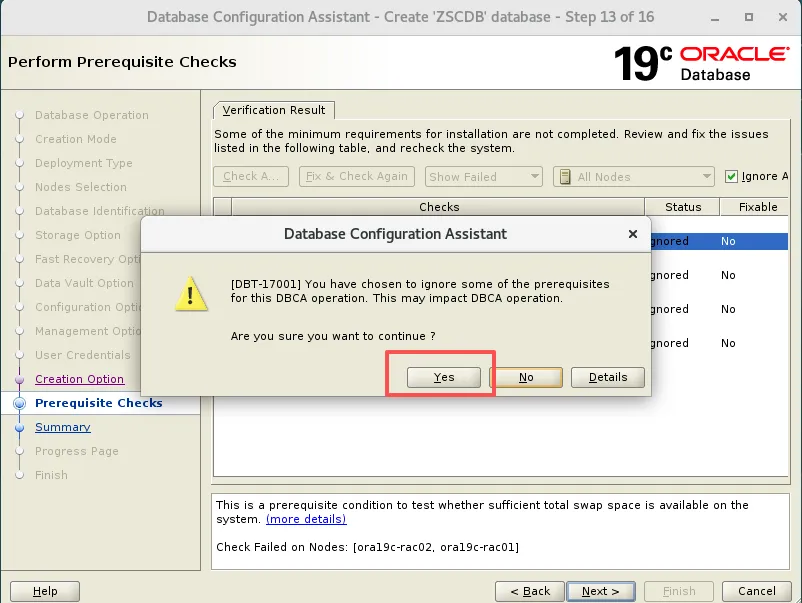Click the fourth row Ignored status cell
Viewport: 802px width, 603px height.
(670, 343)
